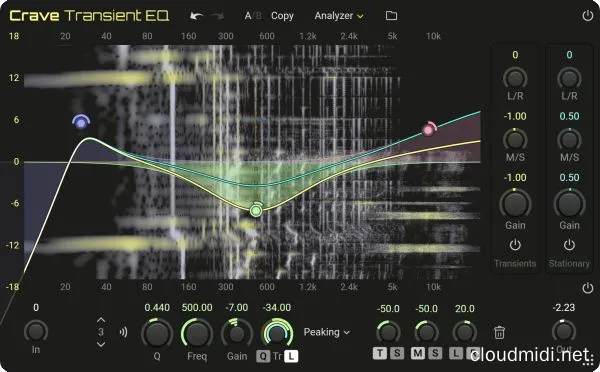This screenshot has height=372, width=600.
Task: Click the undo arrow icon
Action: [196, 16]
